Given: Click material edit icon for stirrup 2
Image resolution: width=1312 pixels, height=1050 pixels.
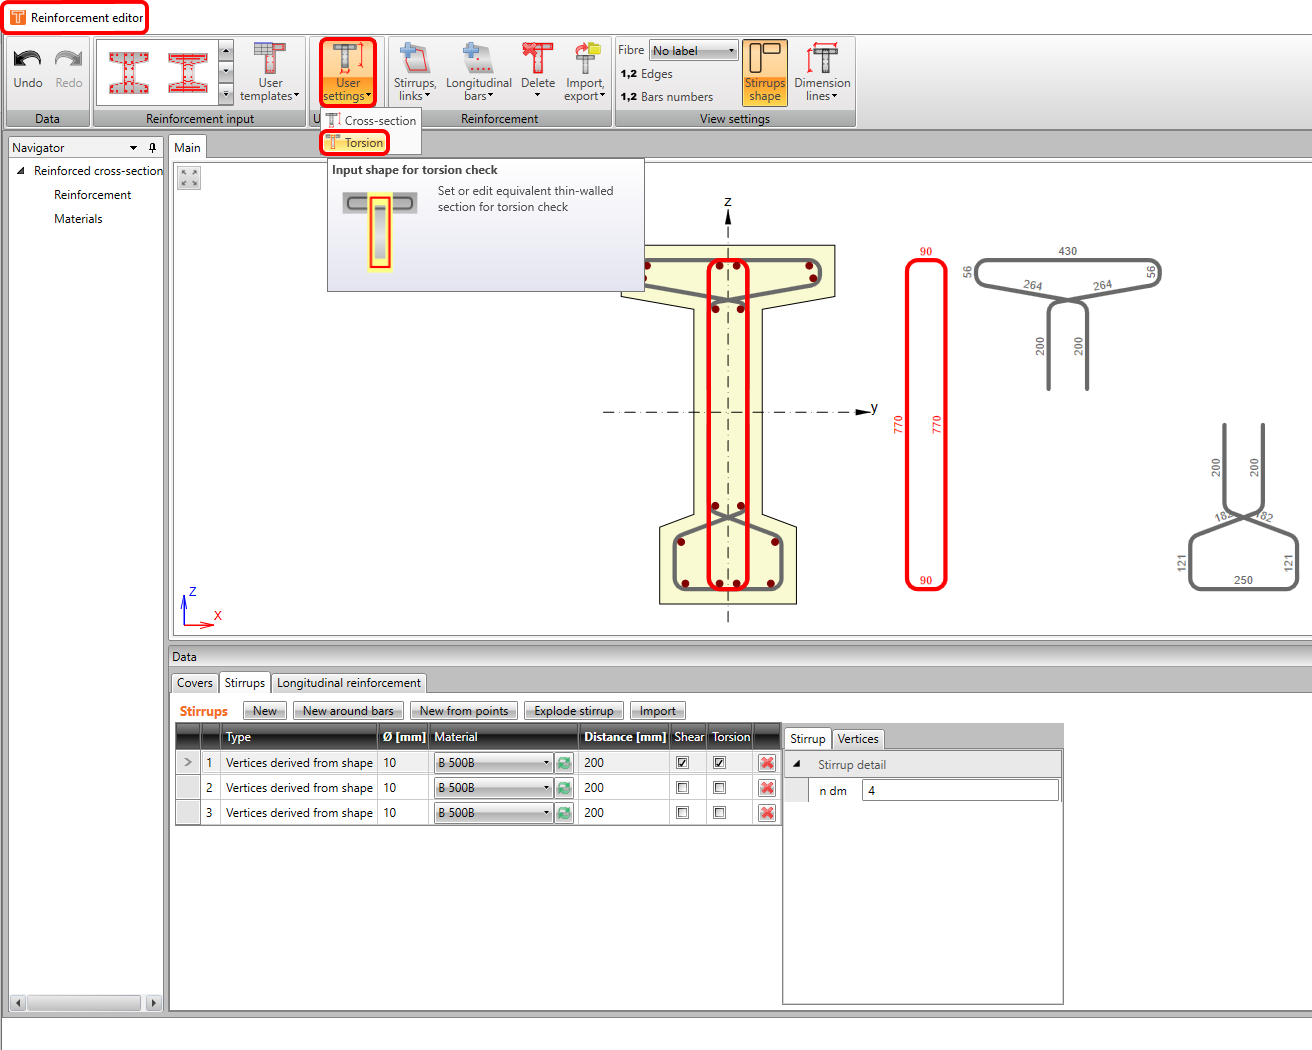Looking at the screenshot, I should coord(565,788).
